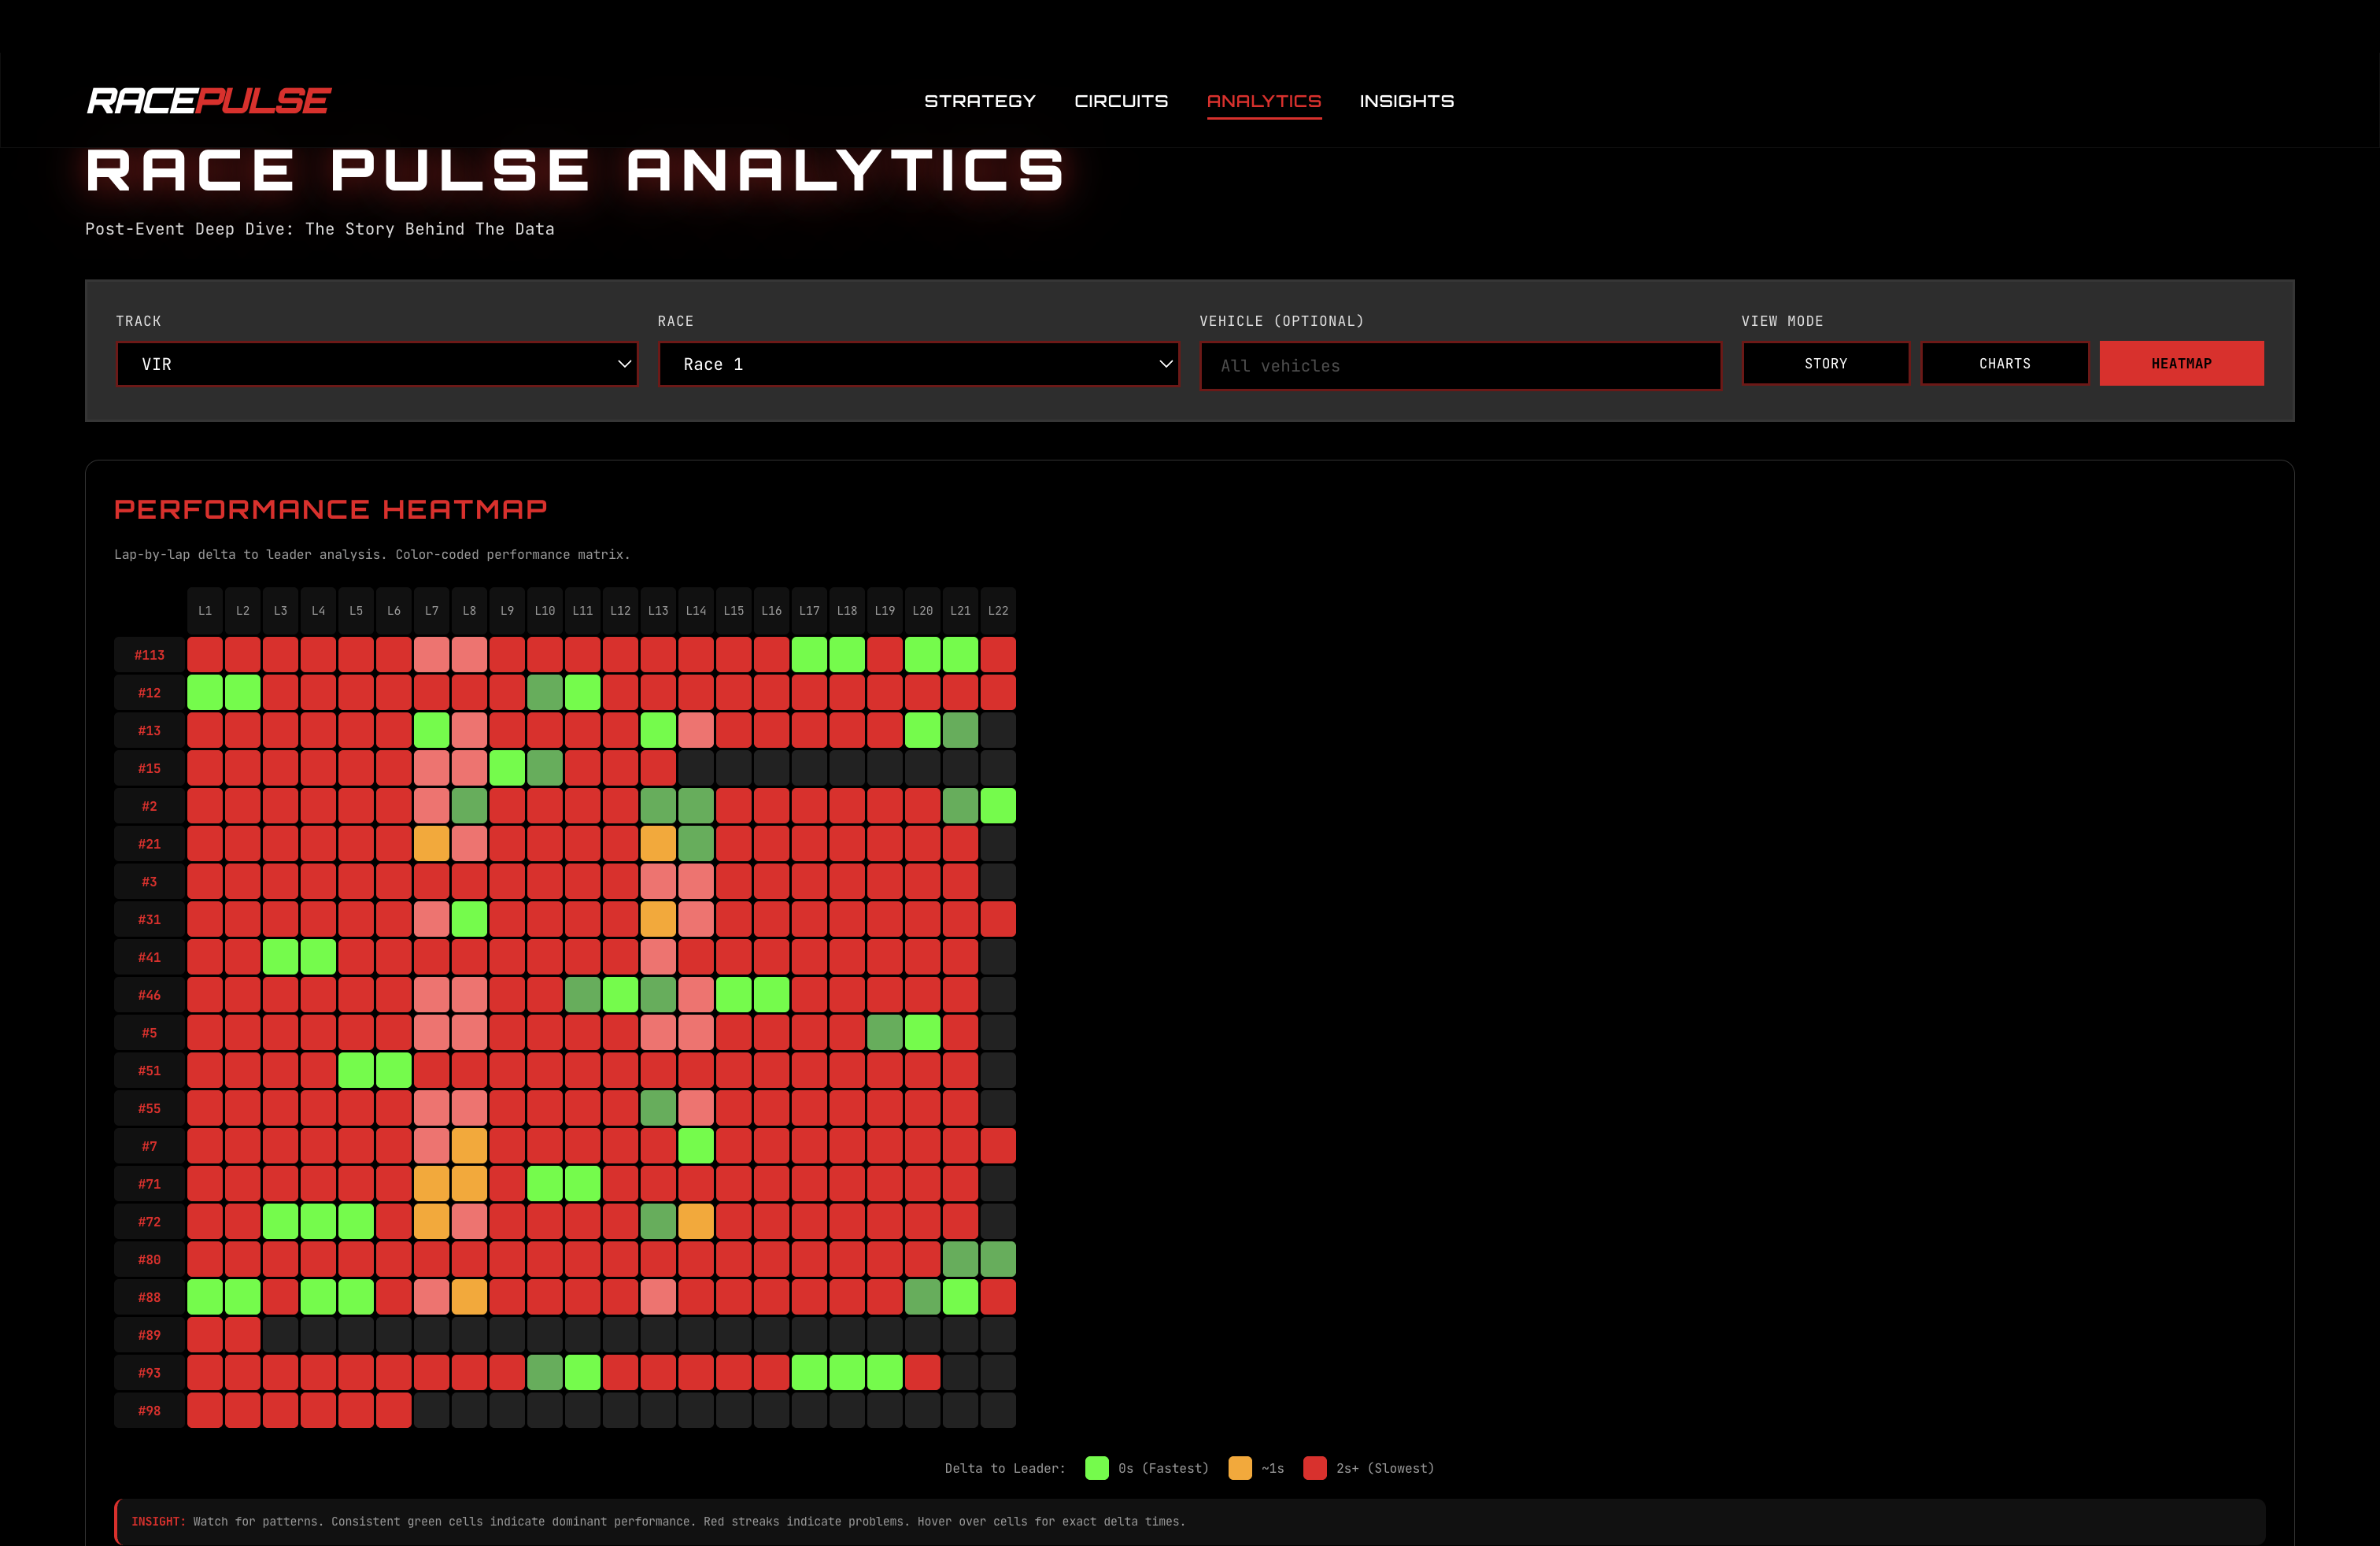Click the L22 column header
This screenshot has width=2380, height=1546.
(x=997, y=610)
